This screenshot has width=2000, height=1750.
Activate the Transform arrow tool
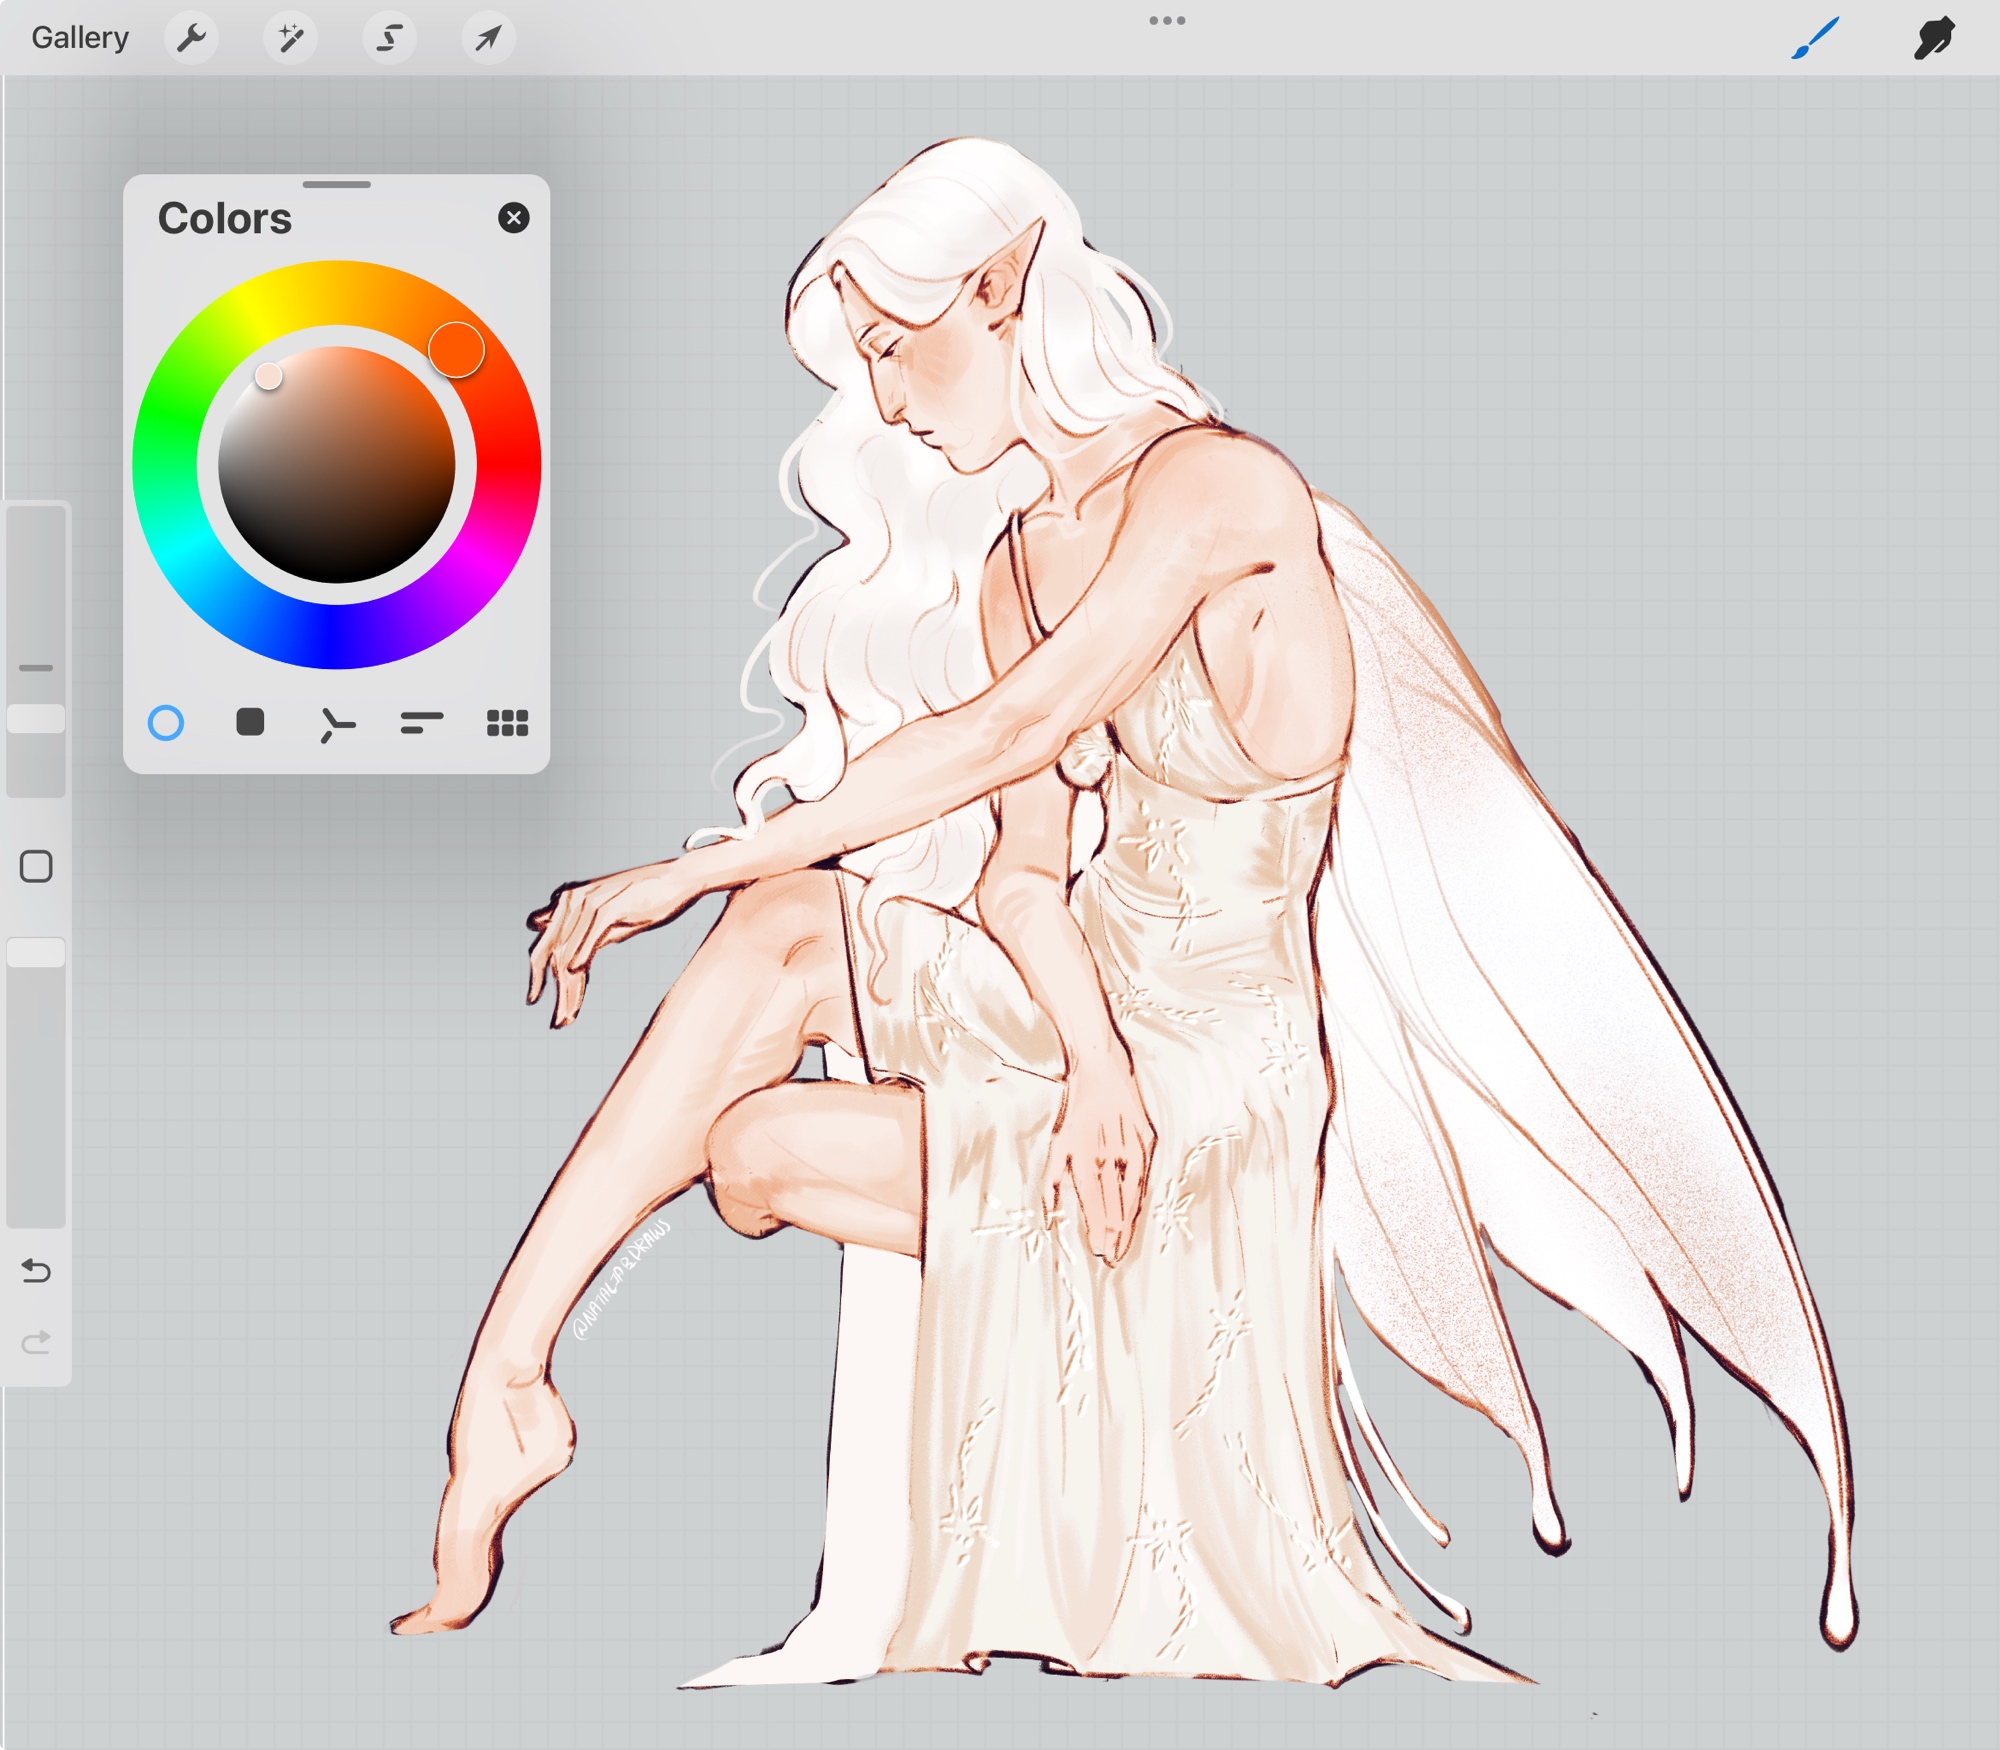click(x=488, y=39)
